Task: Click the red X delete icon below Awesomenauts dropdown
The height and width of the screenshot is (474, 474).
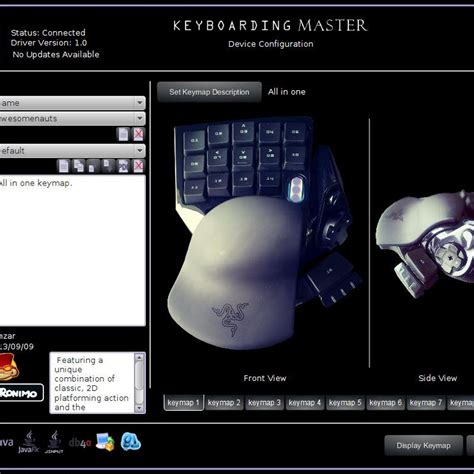Action: pos(138,134)
